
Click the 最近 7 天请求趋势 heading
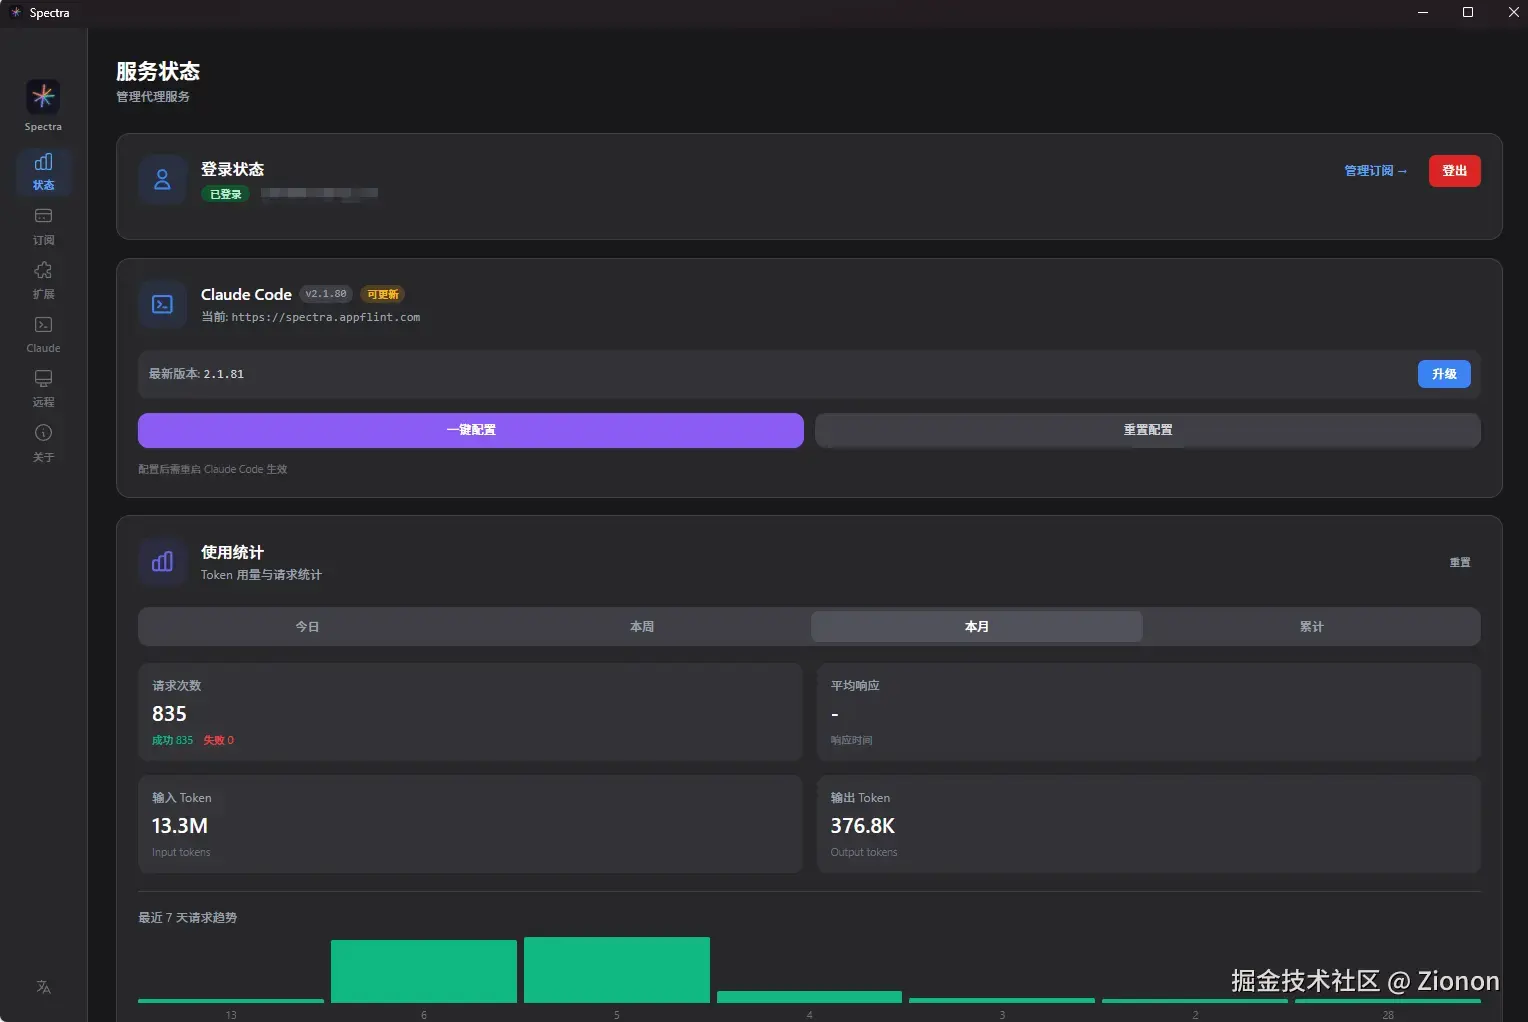click(x=188, y=918)
